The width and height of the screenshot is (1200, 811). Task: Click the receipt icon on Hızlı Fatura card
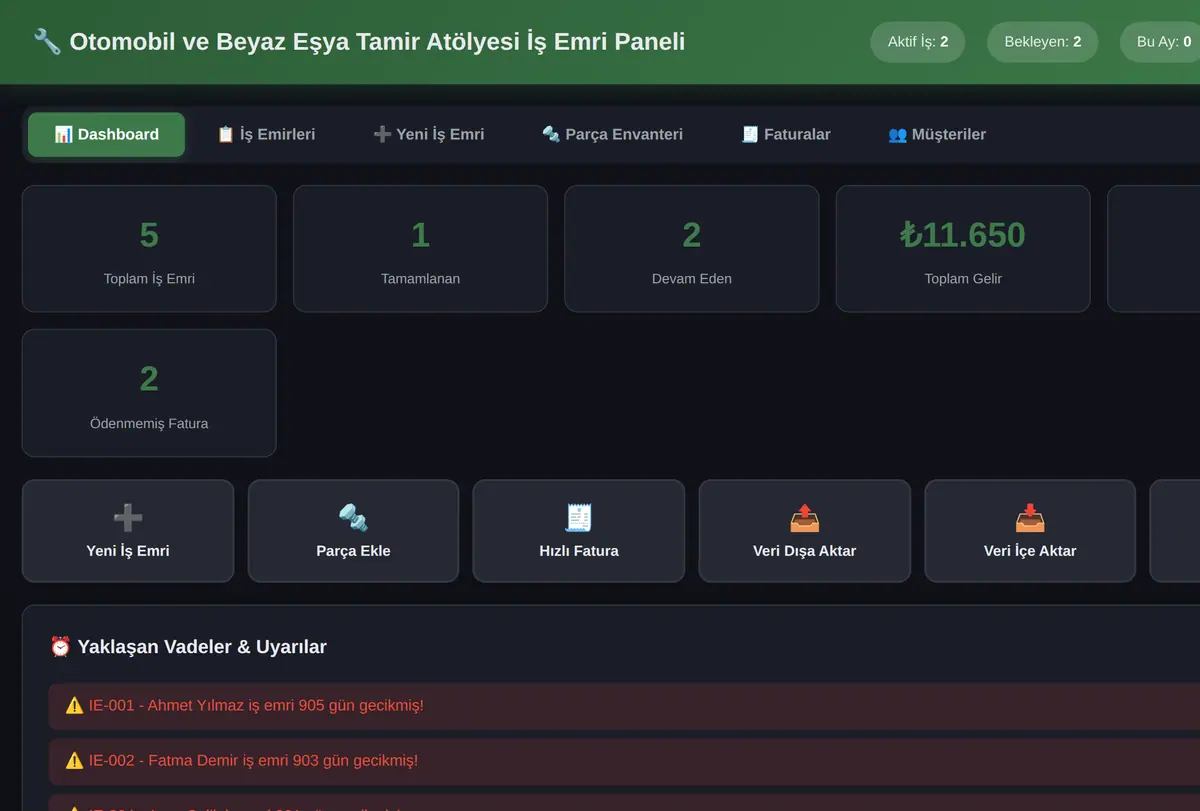(579, 517)
